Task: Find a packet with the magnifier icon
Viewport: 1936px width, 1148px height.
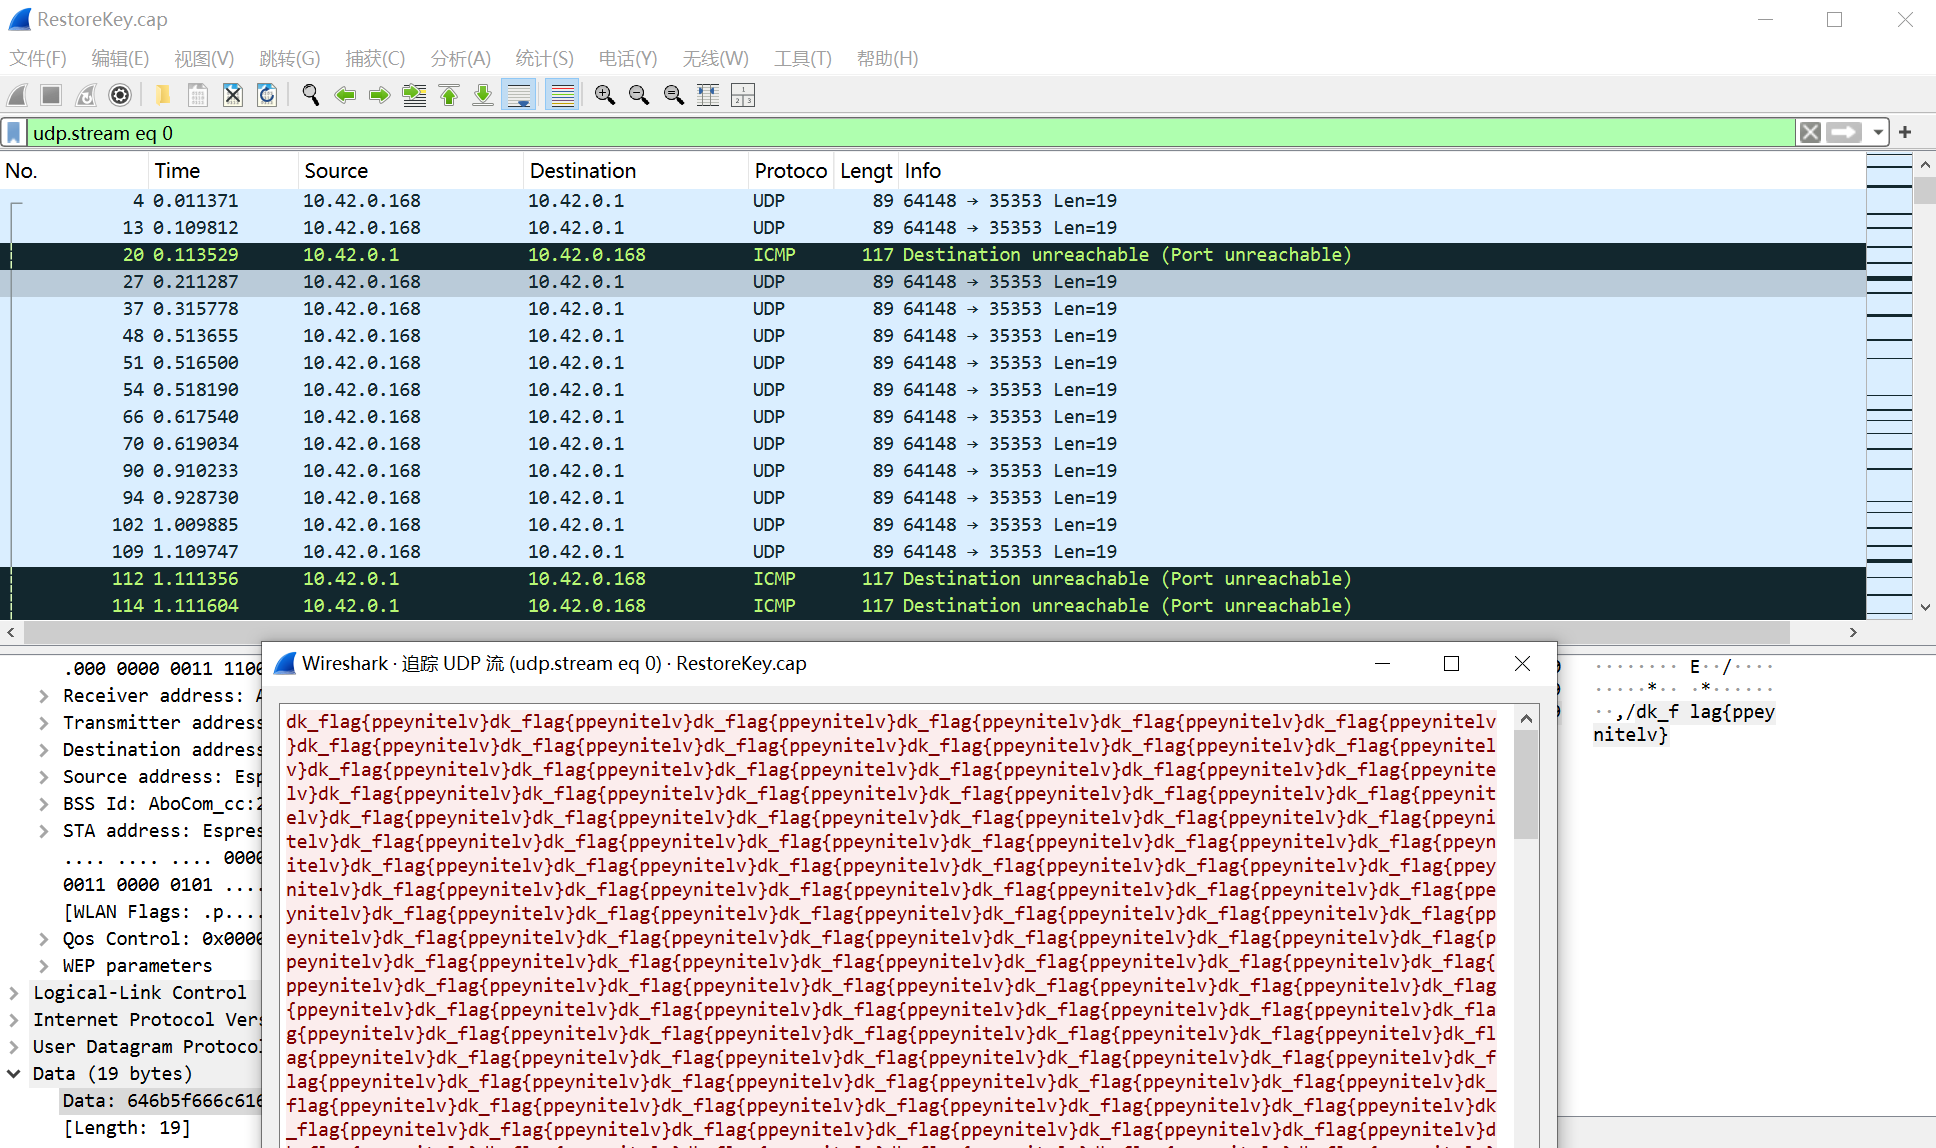Action: coord(311,95)
